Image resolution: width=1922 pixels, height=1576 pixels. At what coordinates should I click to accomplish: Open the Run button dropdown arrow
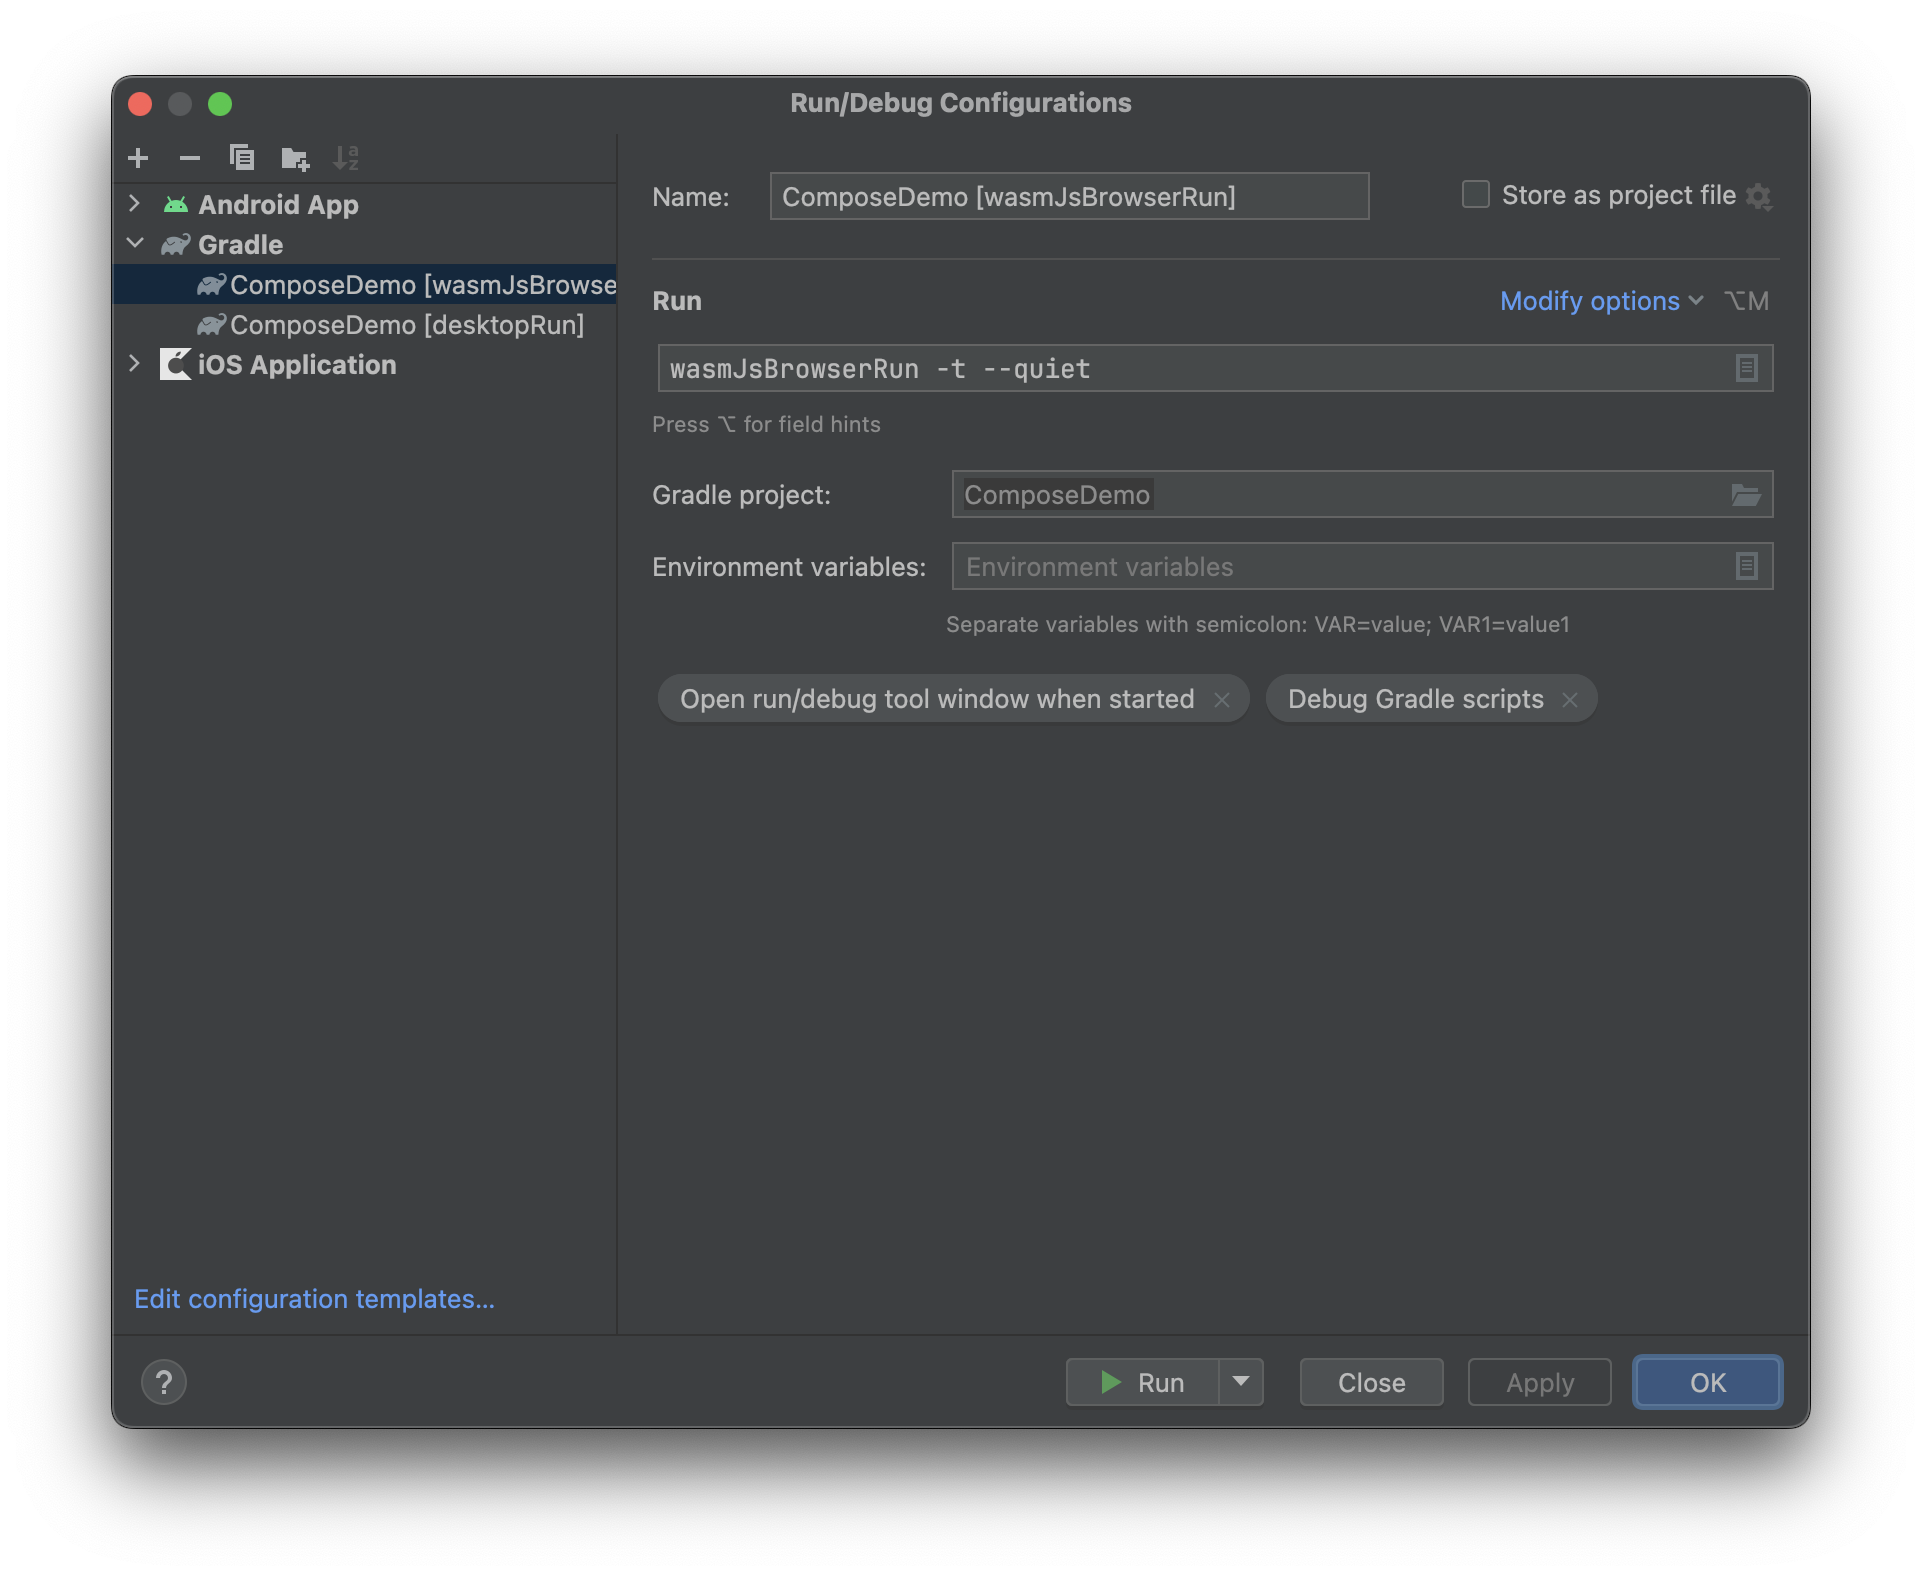pyautogui.click(x=1241, y=1382)
